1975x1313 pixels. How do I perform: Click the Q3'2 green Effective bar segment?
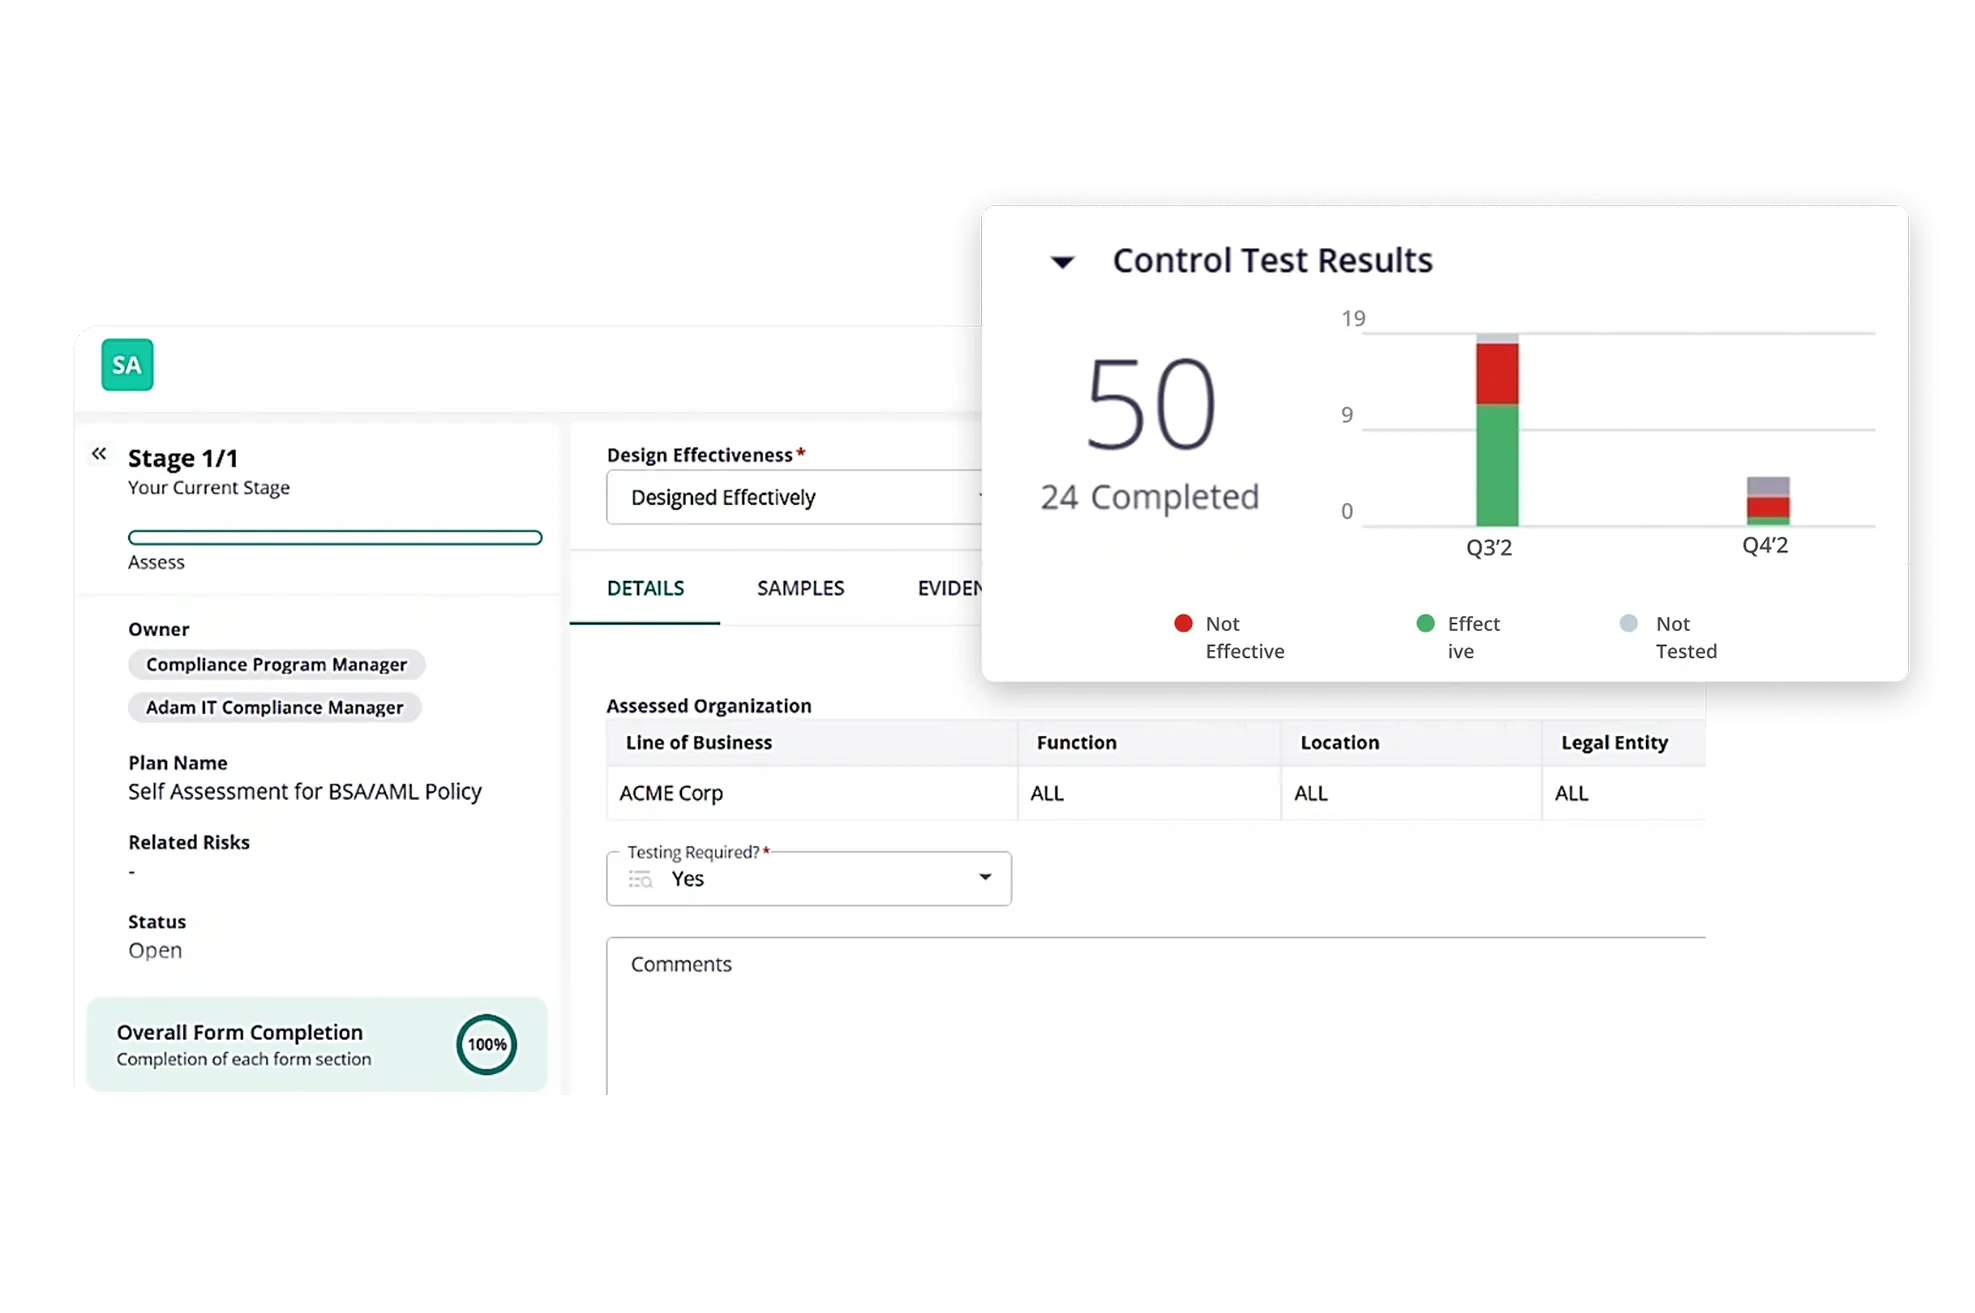[x=1497, y=465]
